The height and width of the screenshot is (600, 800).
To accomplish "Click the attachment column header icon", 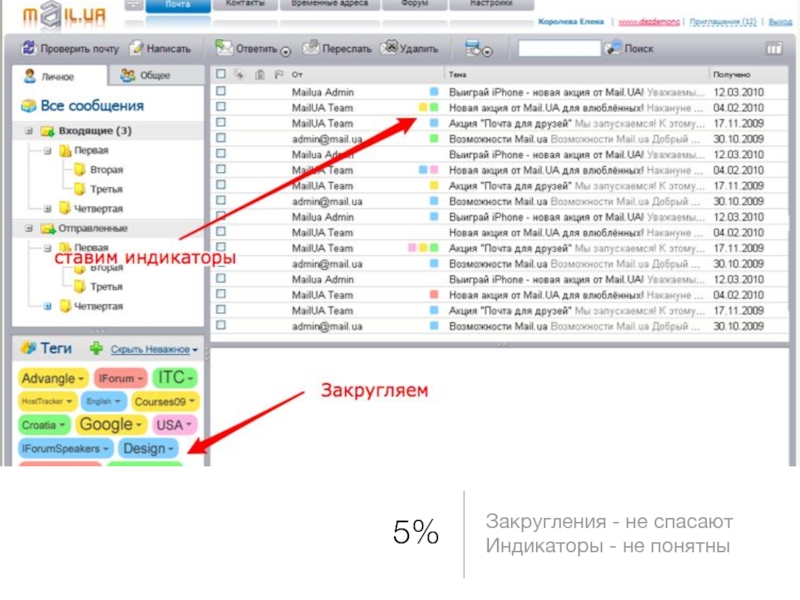I will (260, 74).
